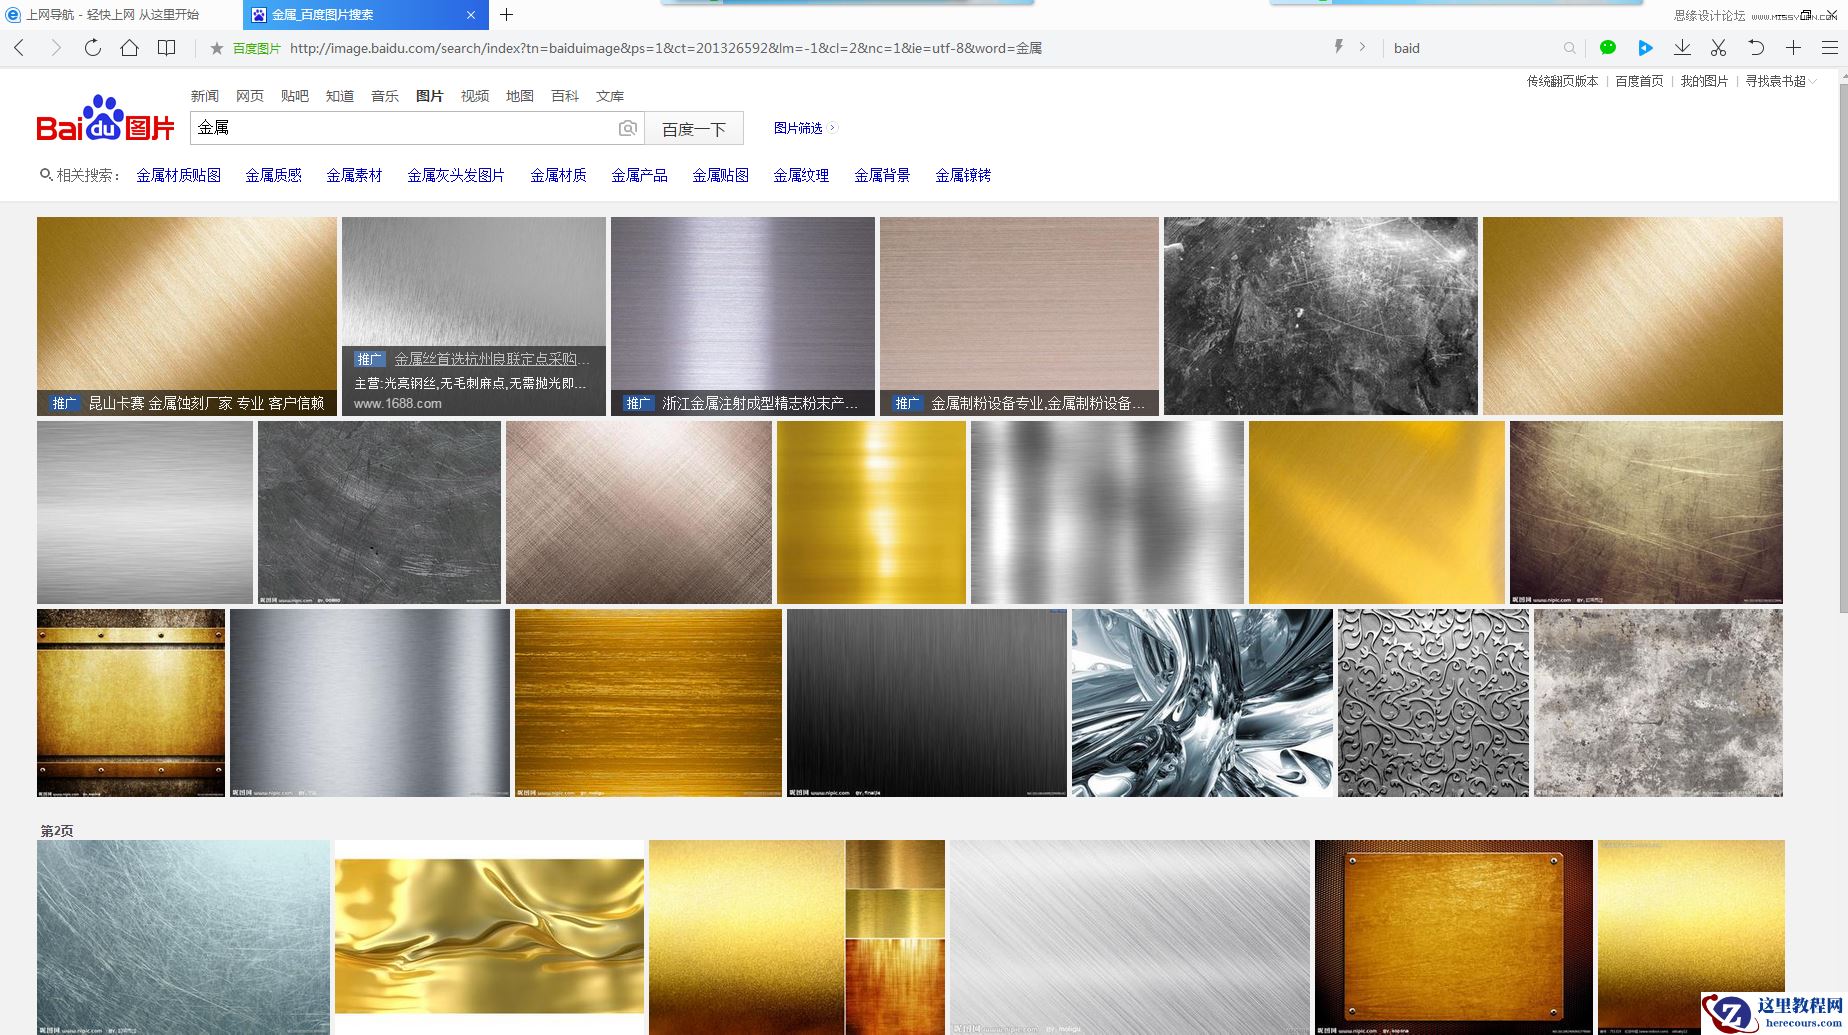Screen dimensions: 1848x1035
Task: Open the browser home page icon
Action: tap(130, 47)
